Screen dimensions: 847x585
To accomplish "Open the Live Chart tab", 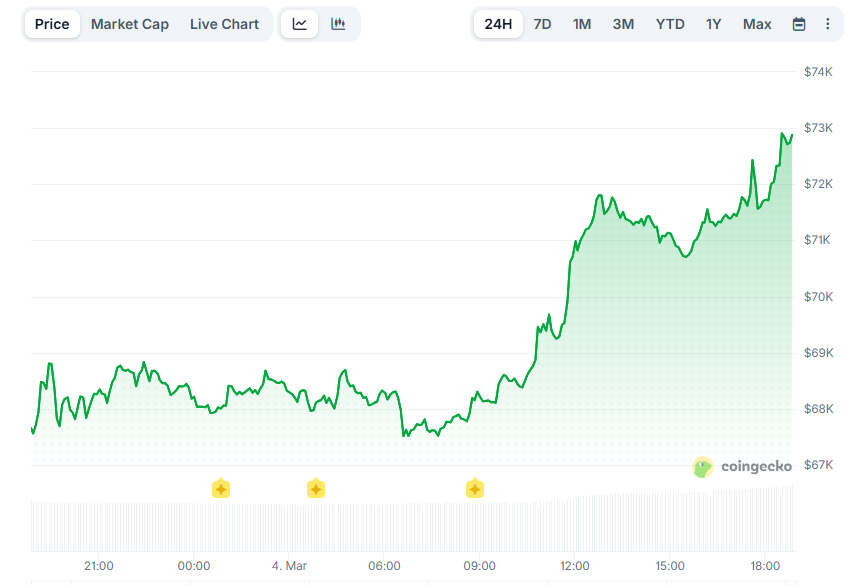I will 224,24.
